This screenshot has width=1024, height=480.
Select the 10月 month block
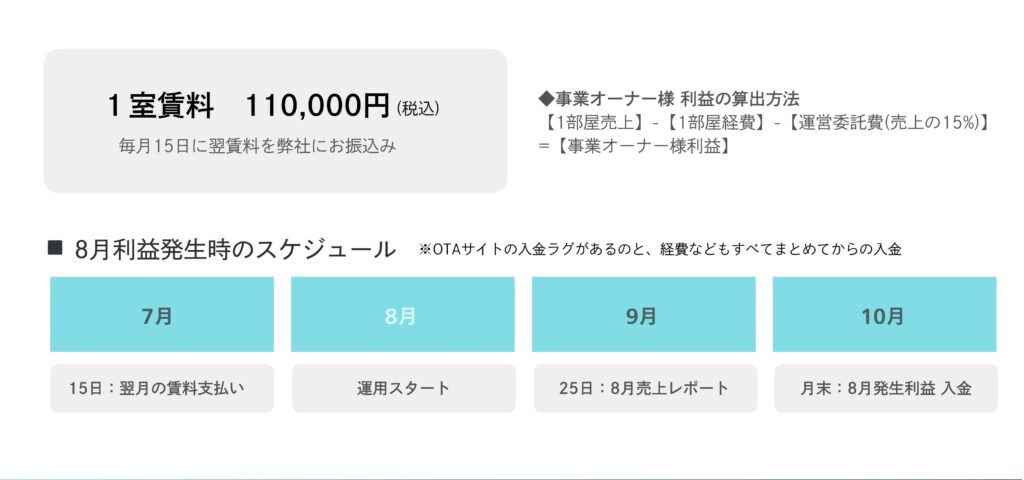click(x=884, y=315)
